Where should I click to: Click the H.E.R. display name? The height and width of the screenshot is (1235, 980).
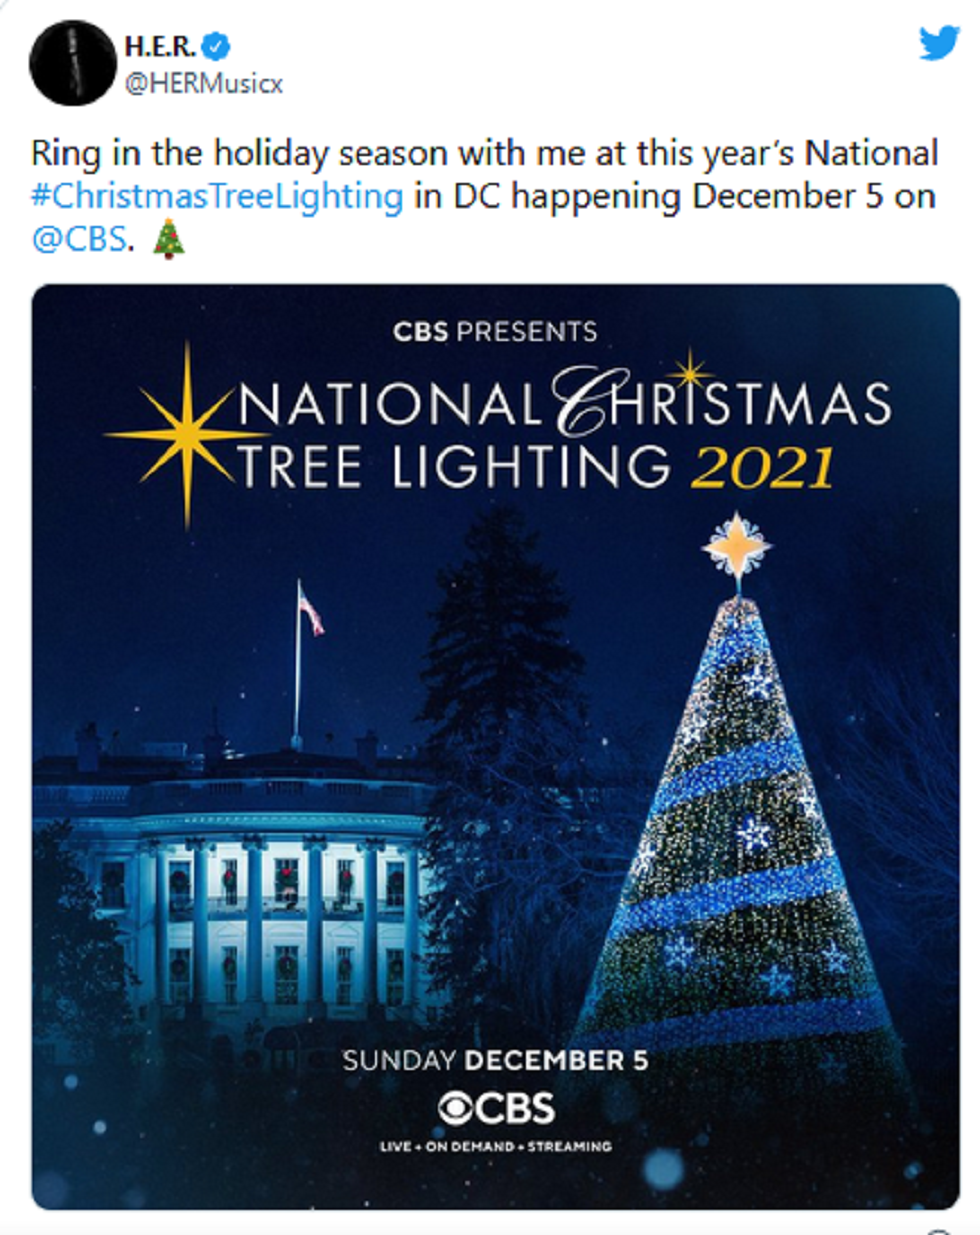(160, 46)
